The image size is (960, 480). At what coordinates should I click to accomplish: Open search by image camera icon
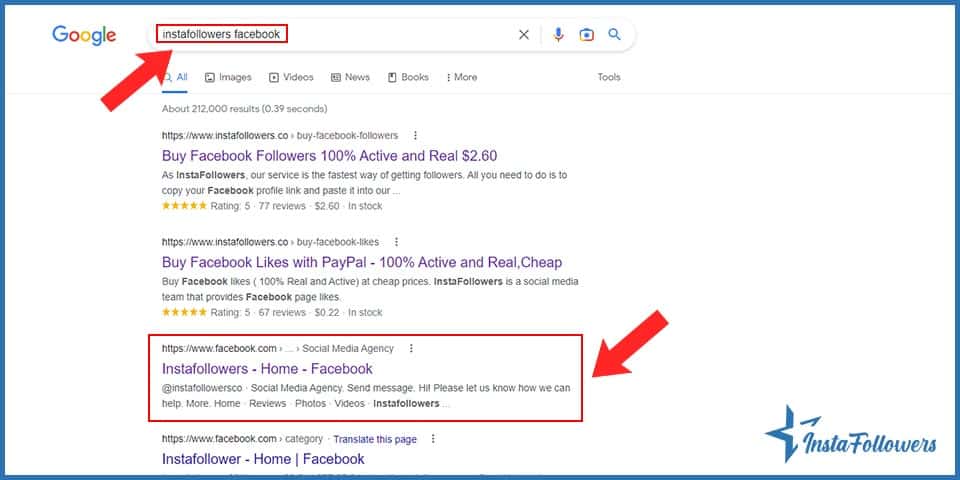click(587, 35)
